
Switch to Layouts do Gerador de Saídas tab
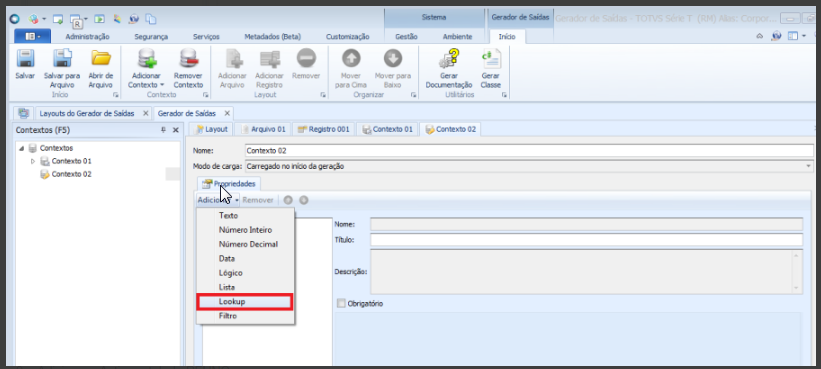click(87, 113)
